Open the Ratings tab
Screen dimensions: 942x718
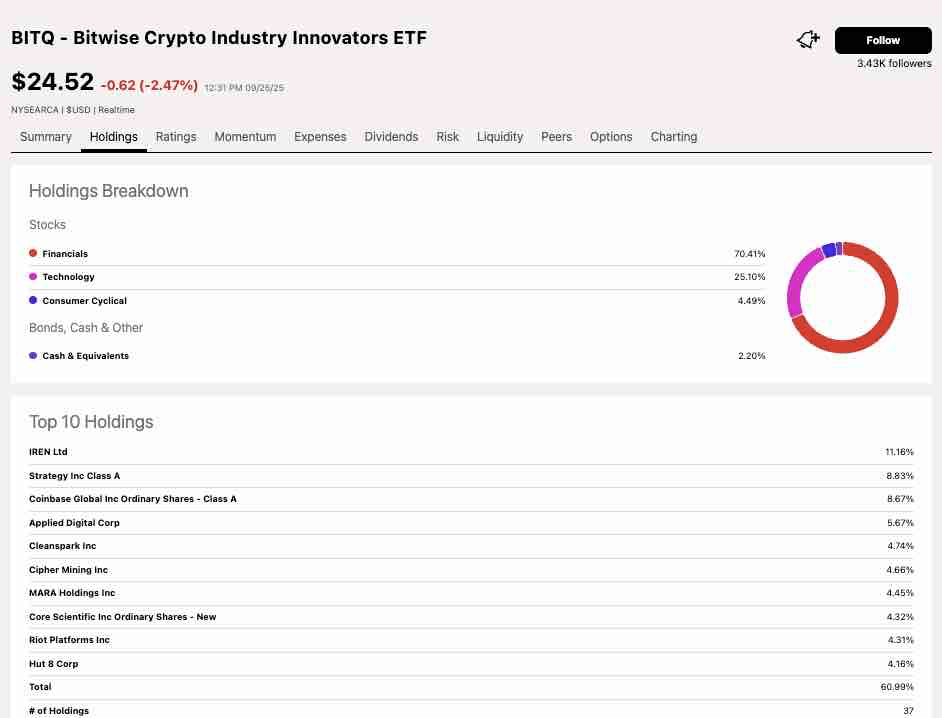coord(176,137)
